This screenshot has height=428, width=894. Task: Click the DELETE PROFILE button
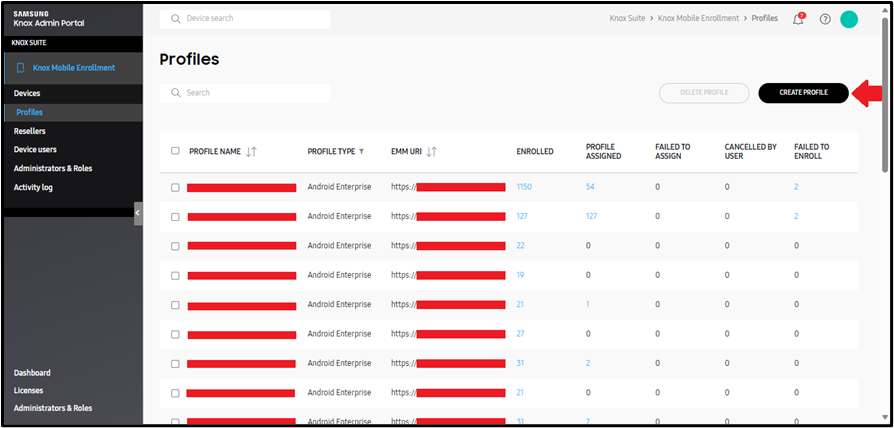704,92
